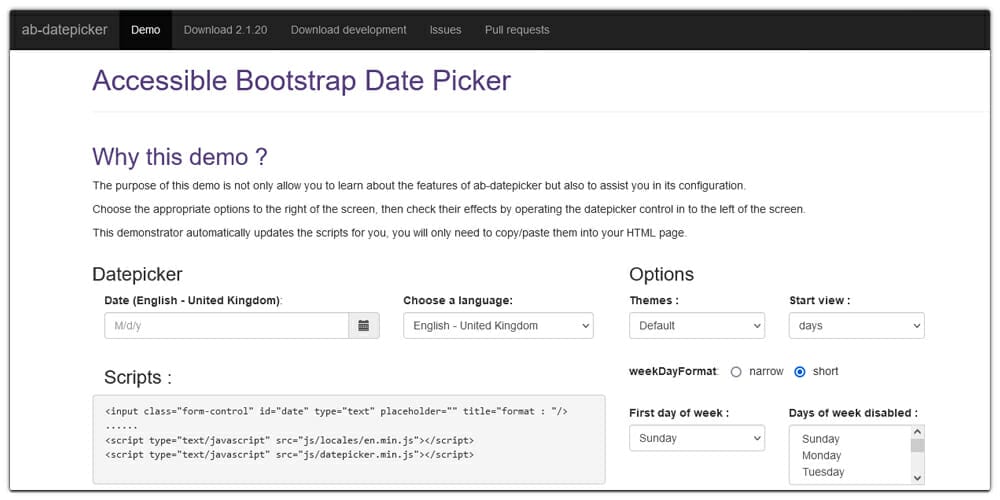This screenshot has height=500, width=1000.
Task: Click the Accessible Bootstrap Date Picker heading
Action: [302, 82]
